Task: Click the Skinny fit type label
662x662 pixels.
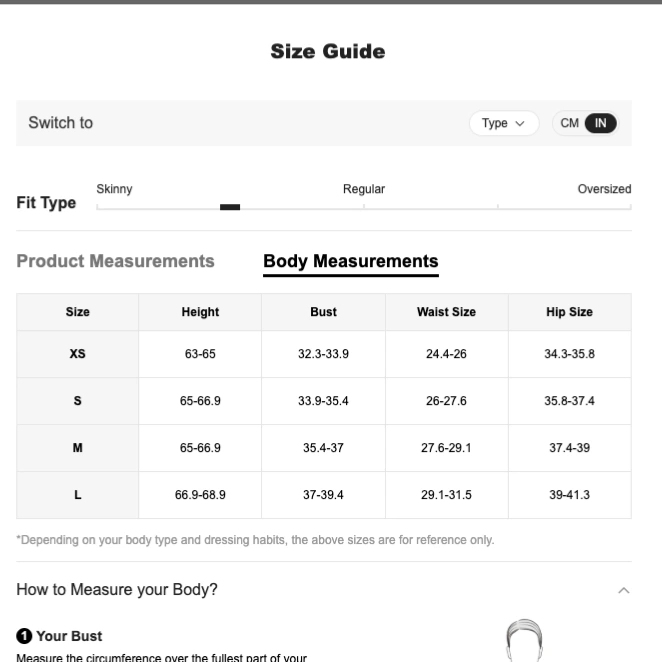Action: pyautogui.click(x=114, y=189)
